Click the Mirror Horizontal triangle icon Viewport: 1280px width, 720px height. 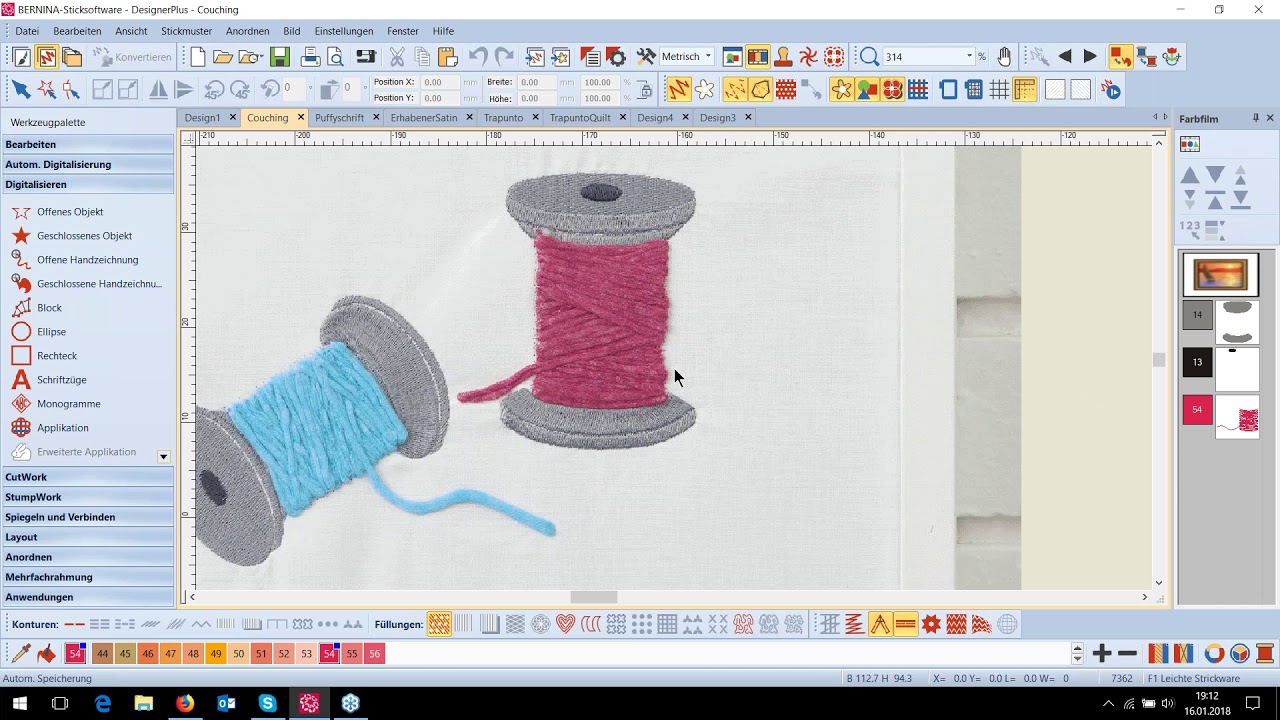158,90
